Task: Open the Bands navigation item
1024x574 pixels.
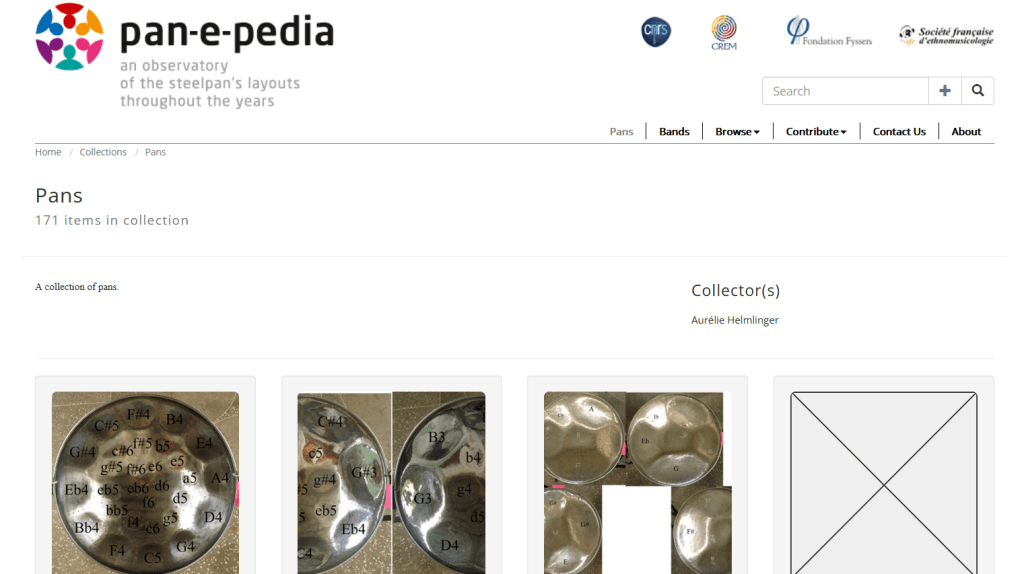Action: pos(674,131)
